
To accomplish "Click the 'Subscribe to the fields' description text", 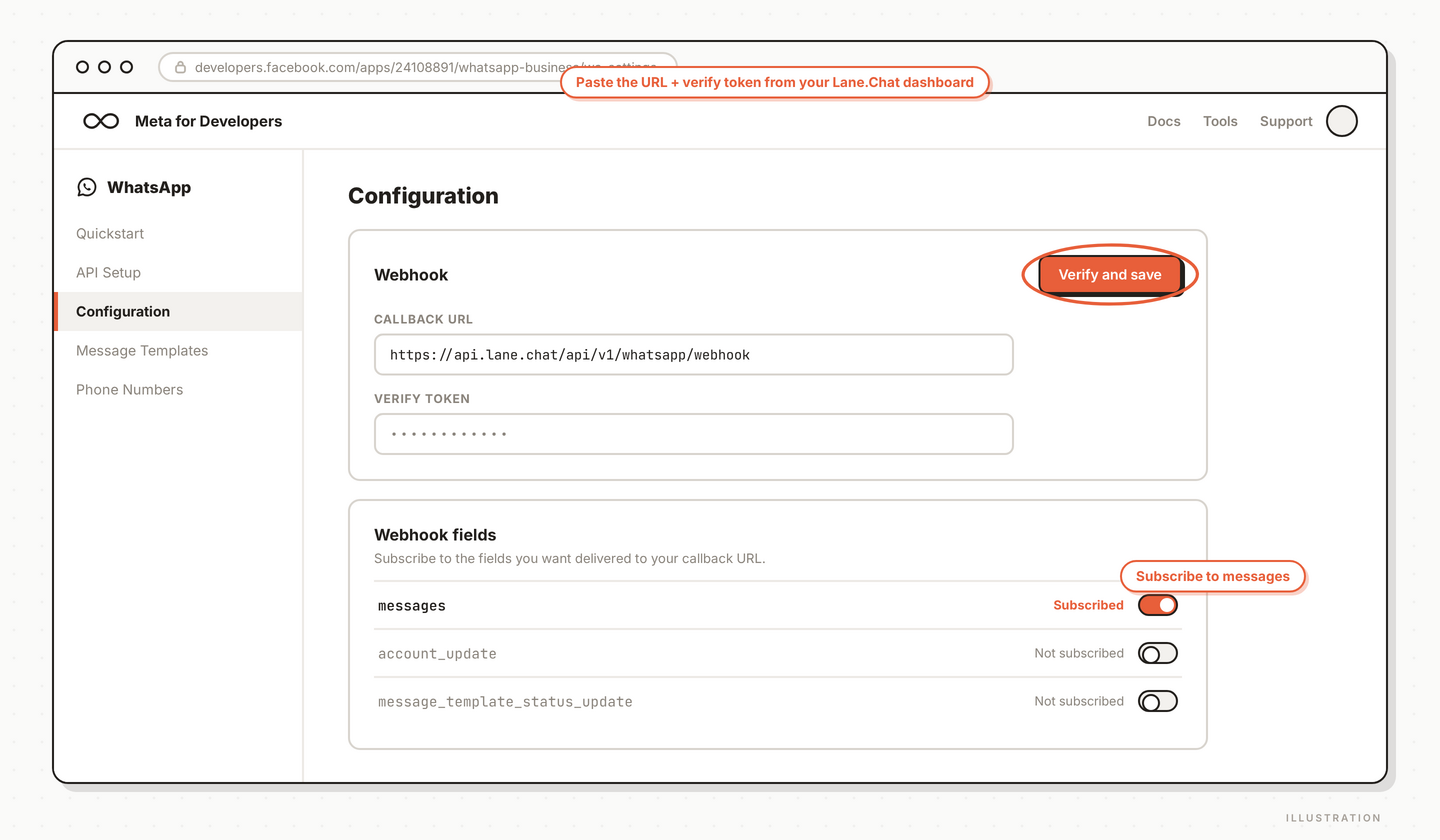I will 570,559.
